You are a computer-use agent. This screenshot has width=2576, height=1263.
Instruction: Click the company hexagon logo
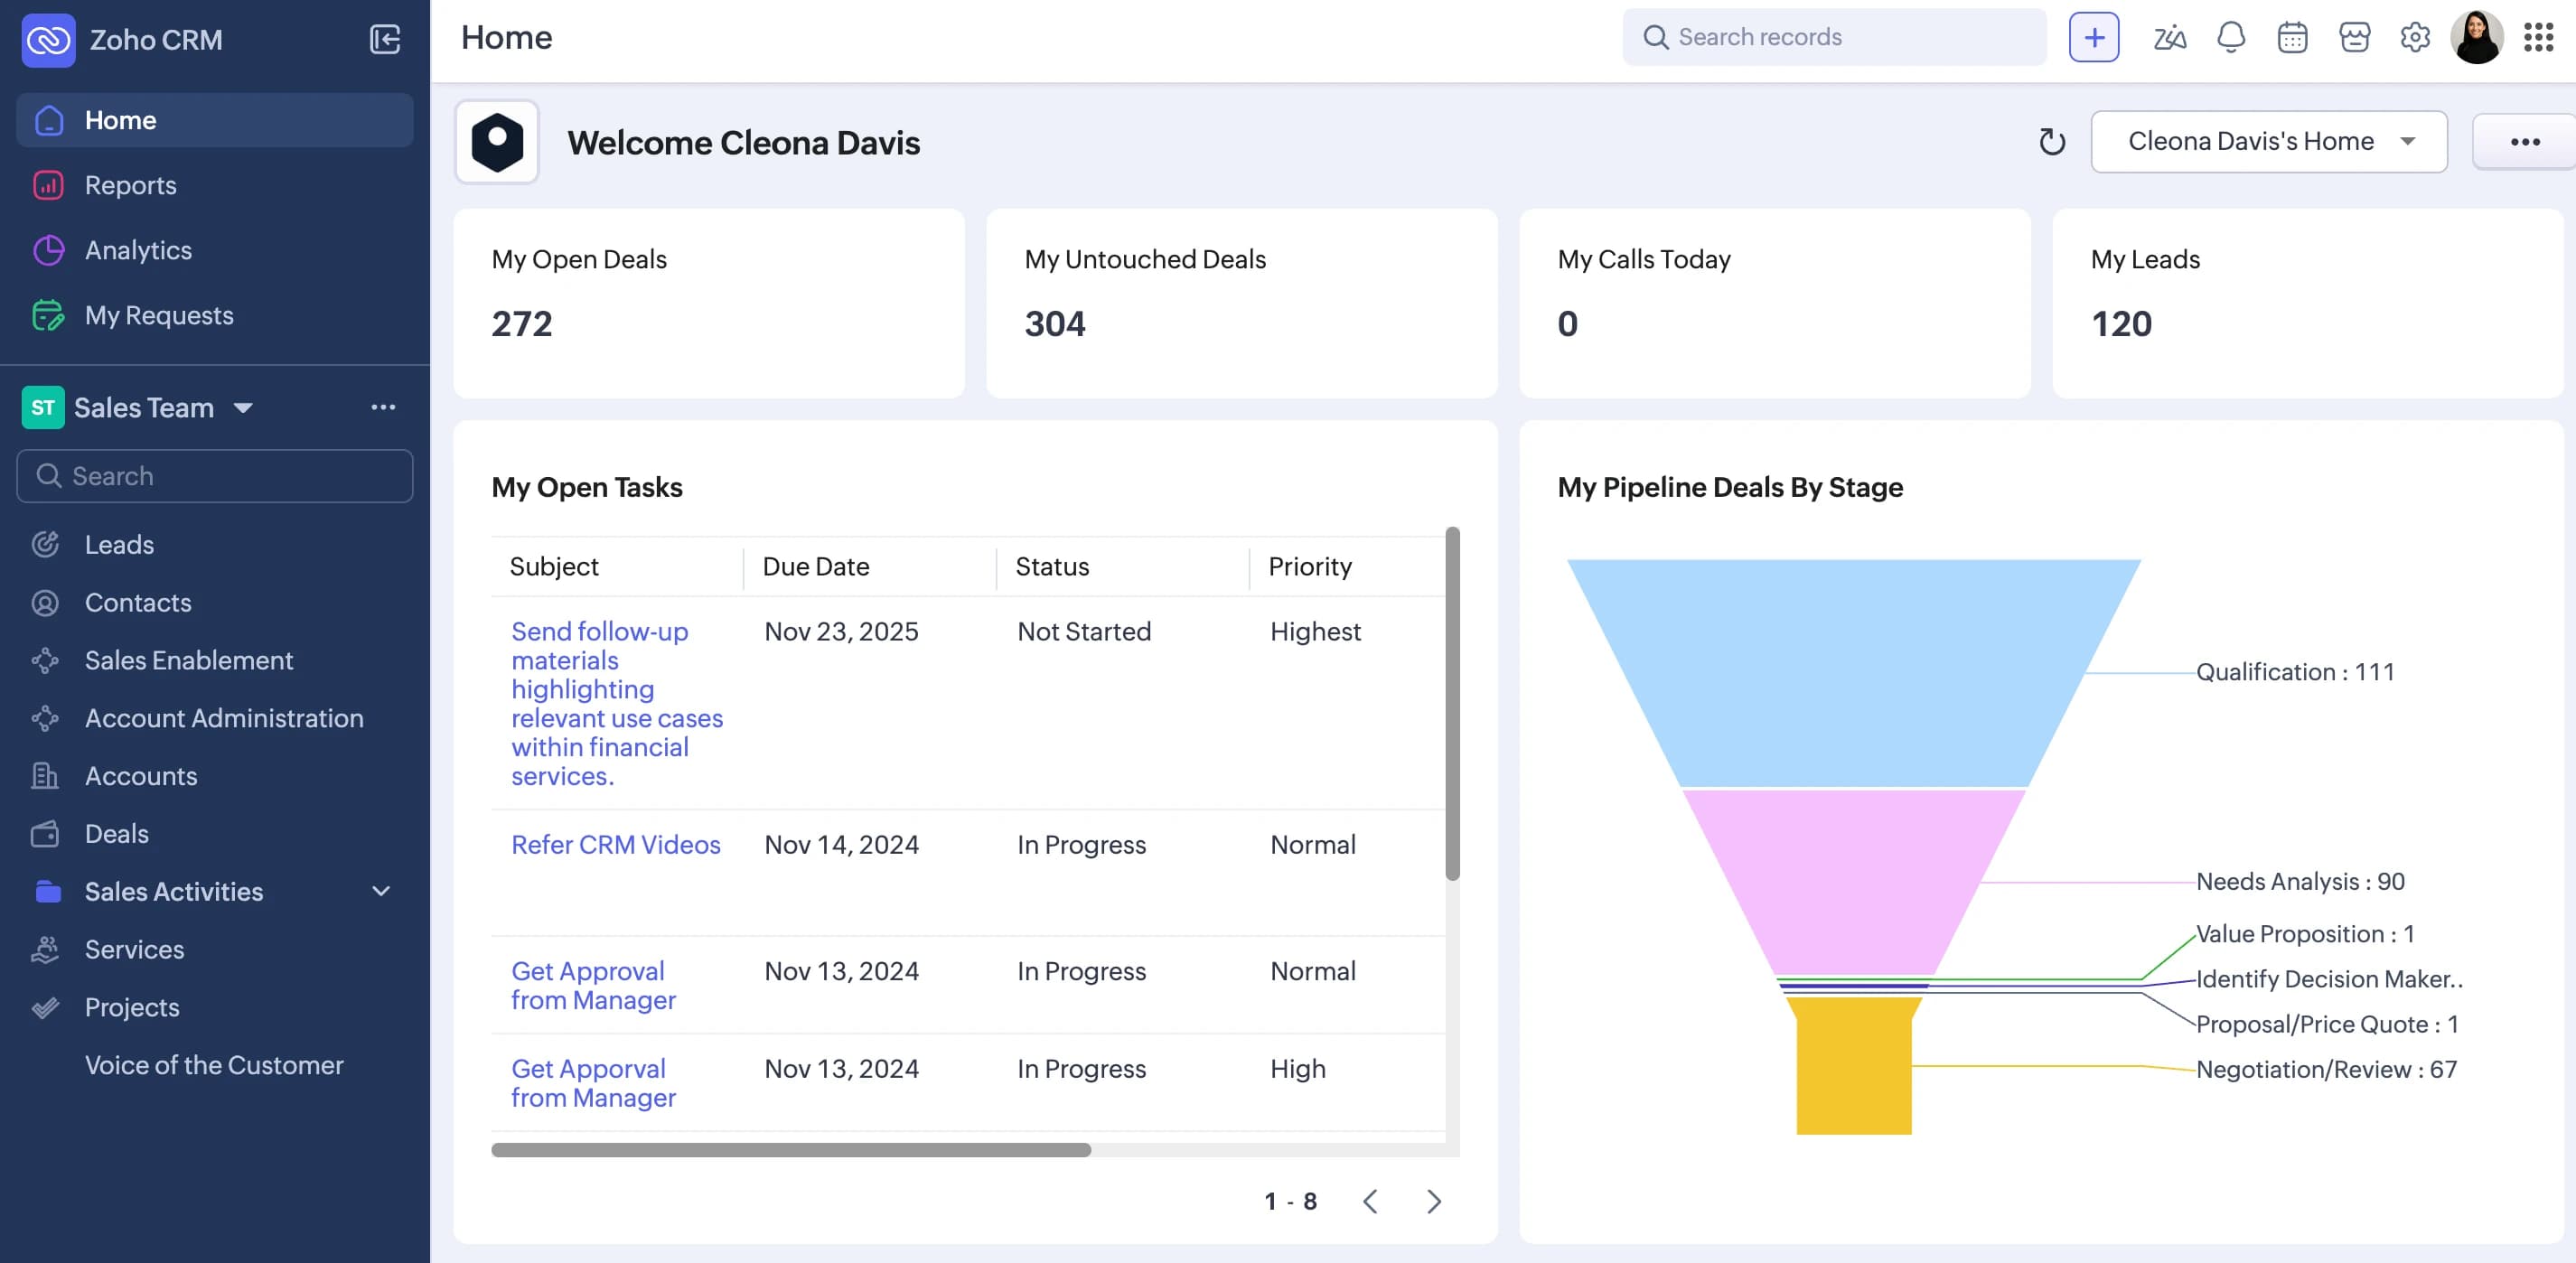[497, 142]
